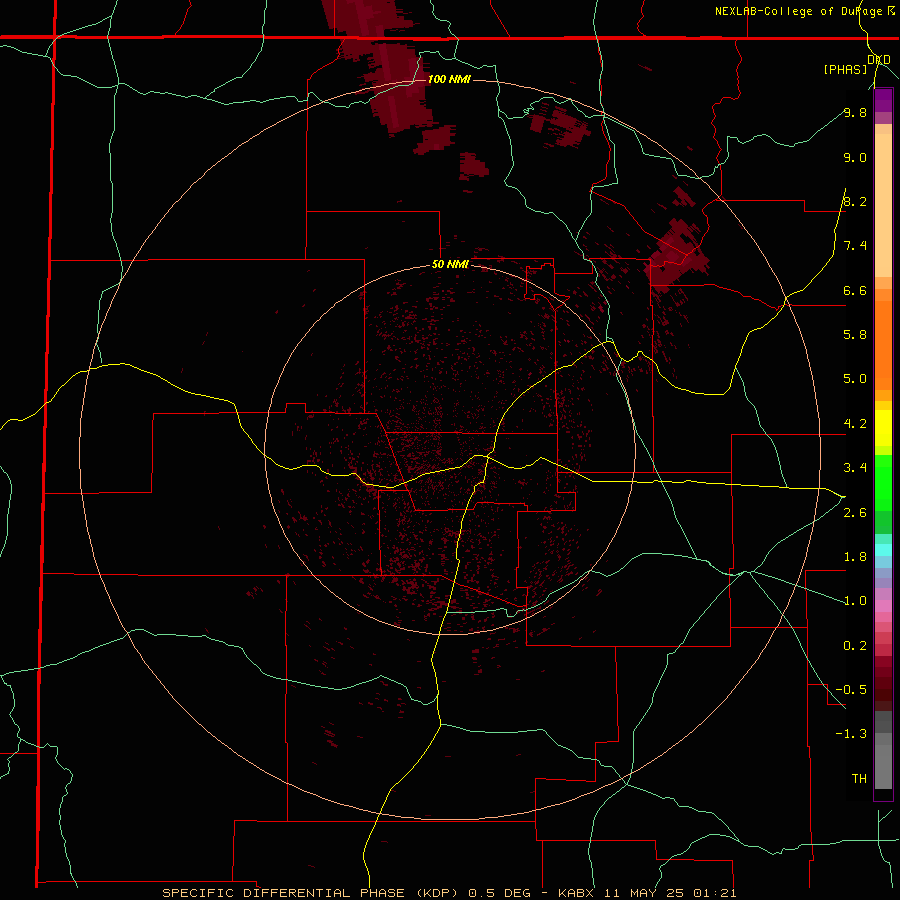Click the 1.0 value on color scale
The width and height of the screenshot is (900, 900).
(x=855, y=601)
